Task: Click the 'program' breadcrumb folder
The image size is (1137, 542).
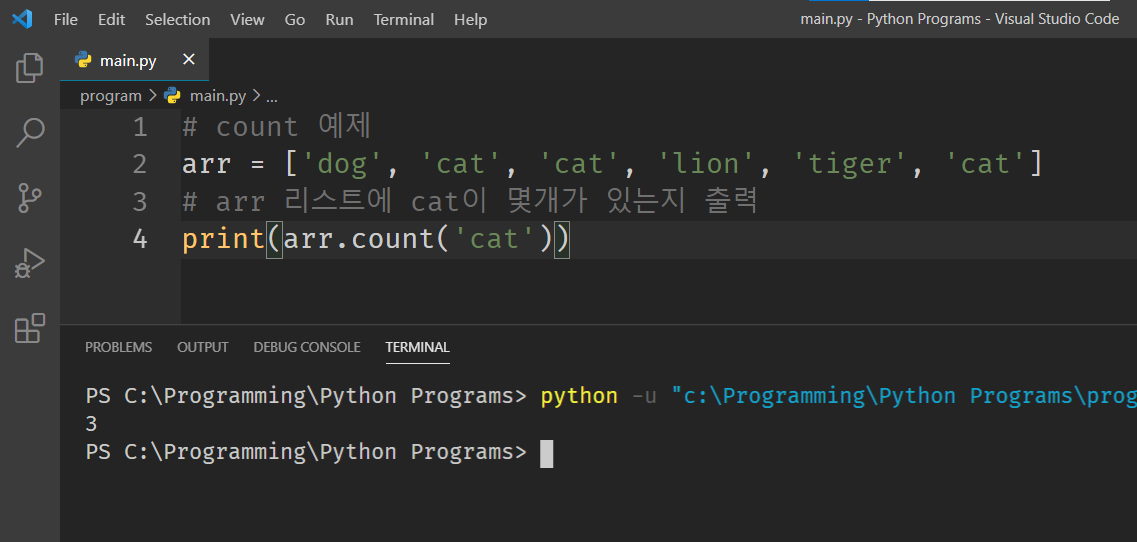Action: tap(111, 96)
